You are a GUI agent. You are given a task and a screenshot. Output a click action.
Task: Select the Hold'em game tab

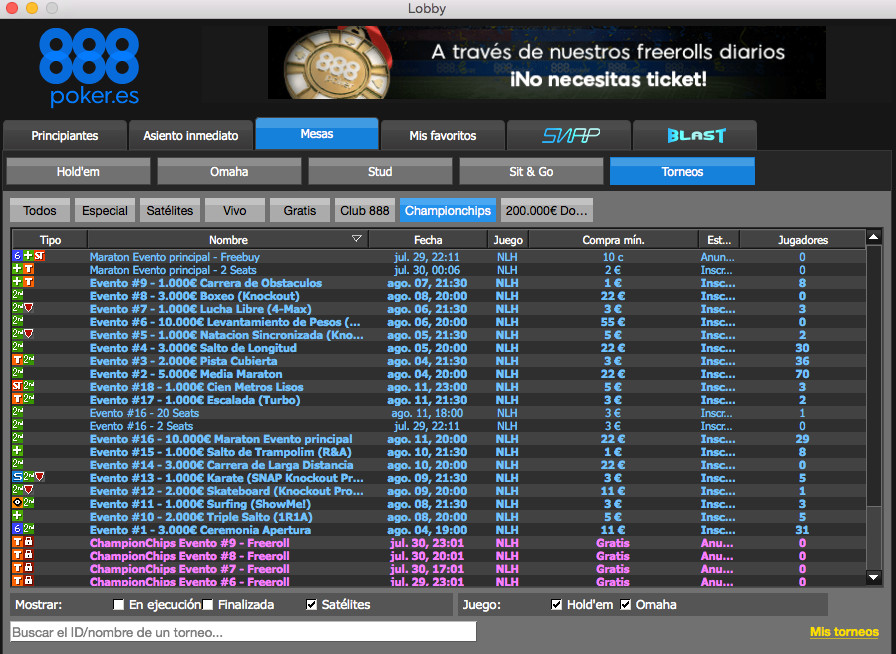tap(78, 172)
